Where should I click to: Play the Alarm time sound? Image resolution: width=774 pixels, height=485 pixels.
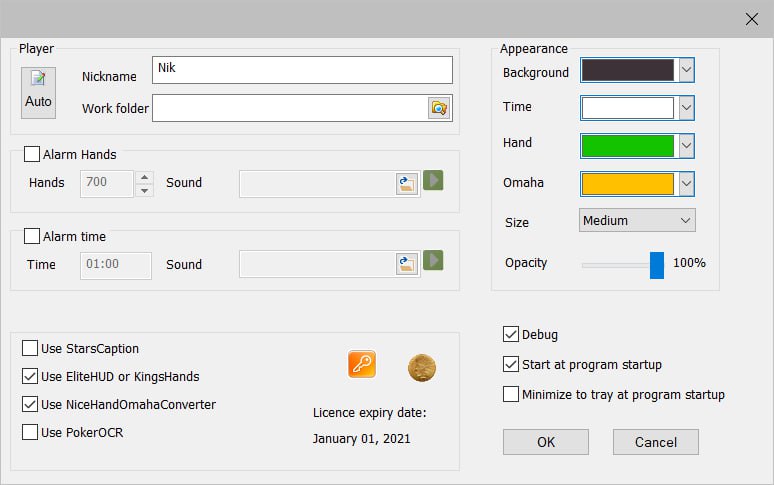[x=433, y=260]
